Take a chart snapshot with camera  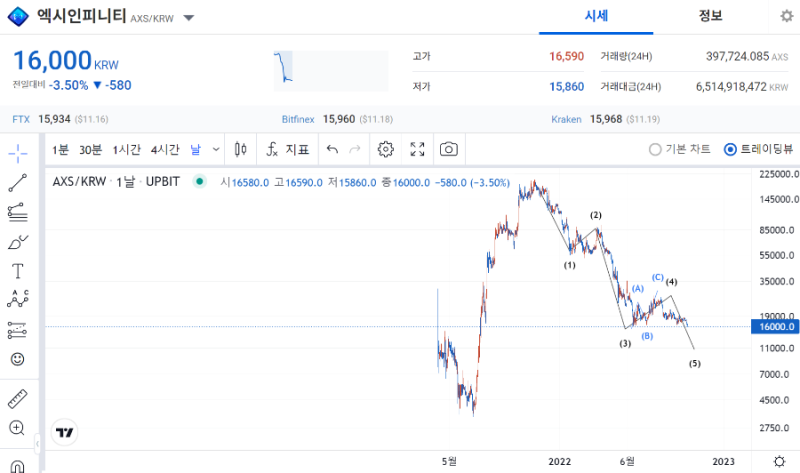tap(449, 149)
